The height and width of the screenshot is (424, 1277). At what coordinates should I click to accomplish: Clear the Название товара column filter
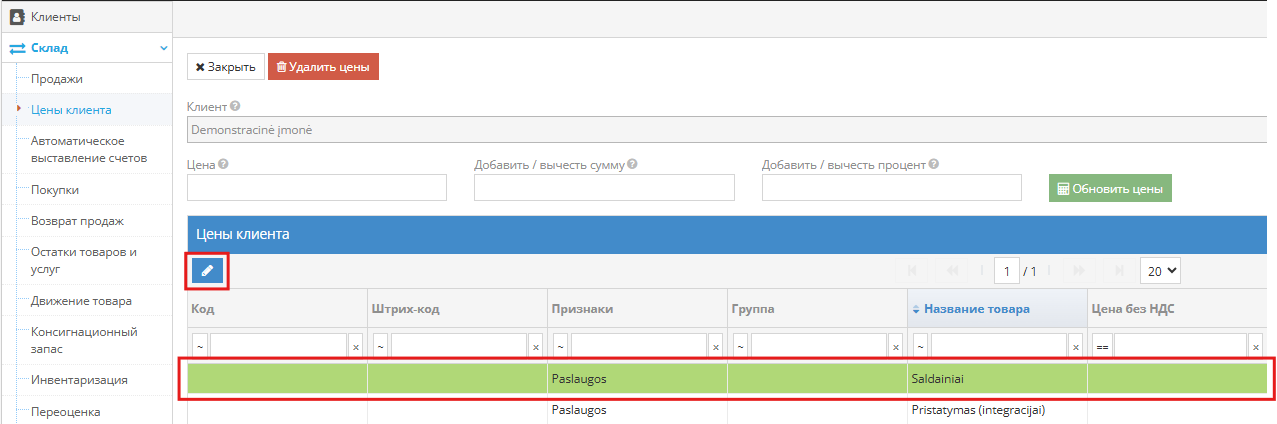tap(1076, 346)
